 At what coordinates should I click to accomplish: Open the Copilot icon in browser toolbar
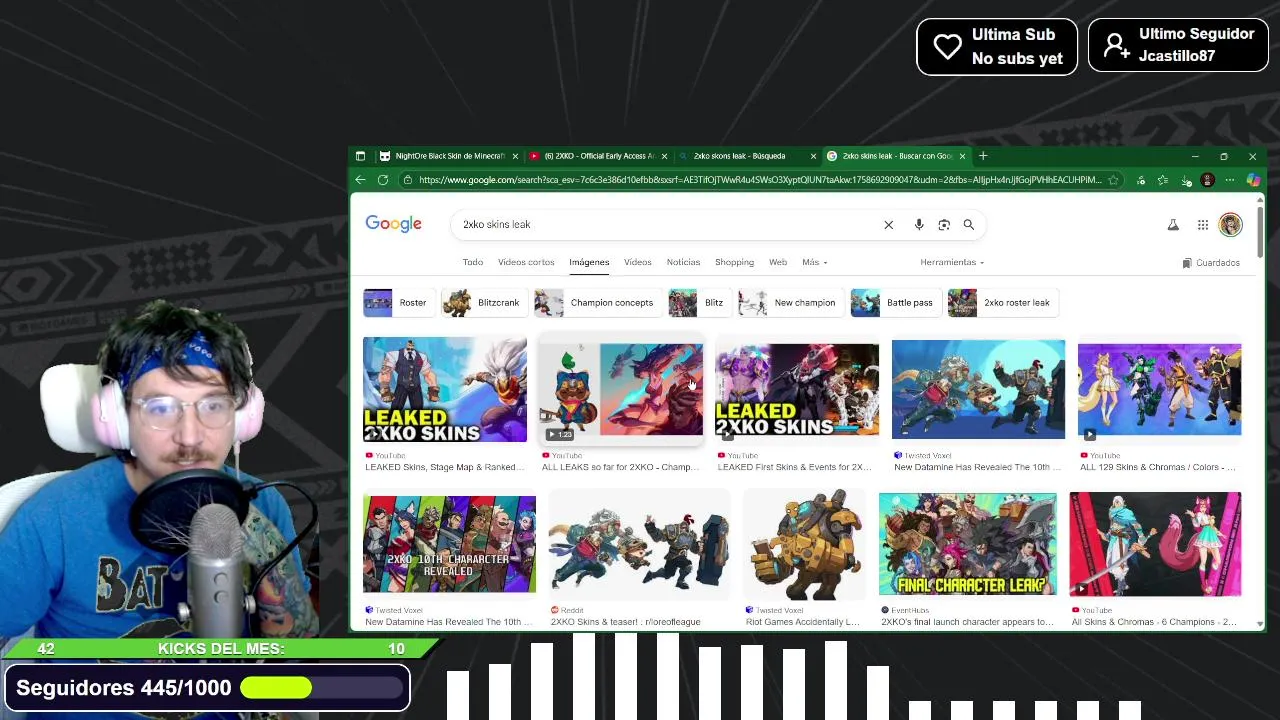point(1253,180)
